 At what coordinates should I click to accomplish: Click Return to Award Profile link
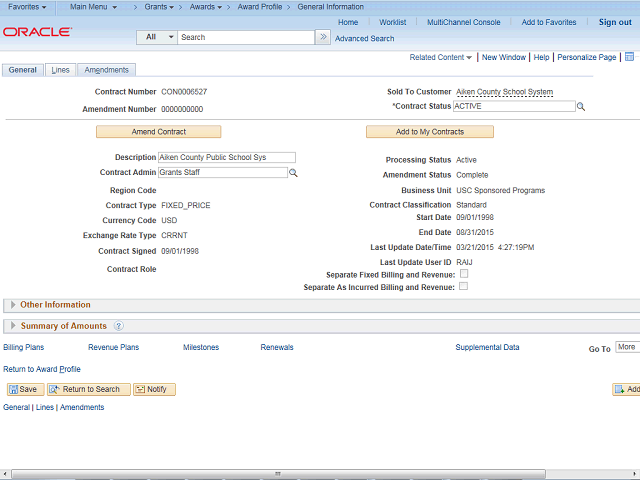tap(42, 369)
